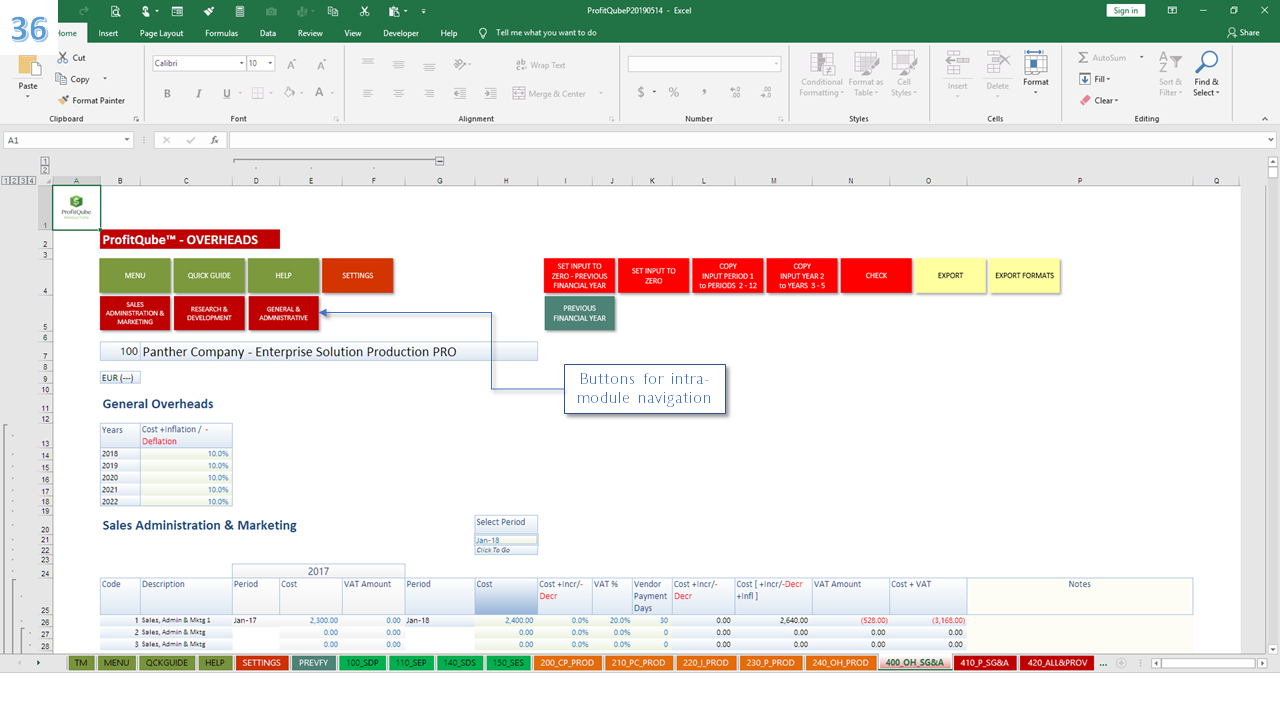Click the QUICK GUIDE button
Viewport: 1280px width, 720px height.
click(x=209, y=276)
